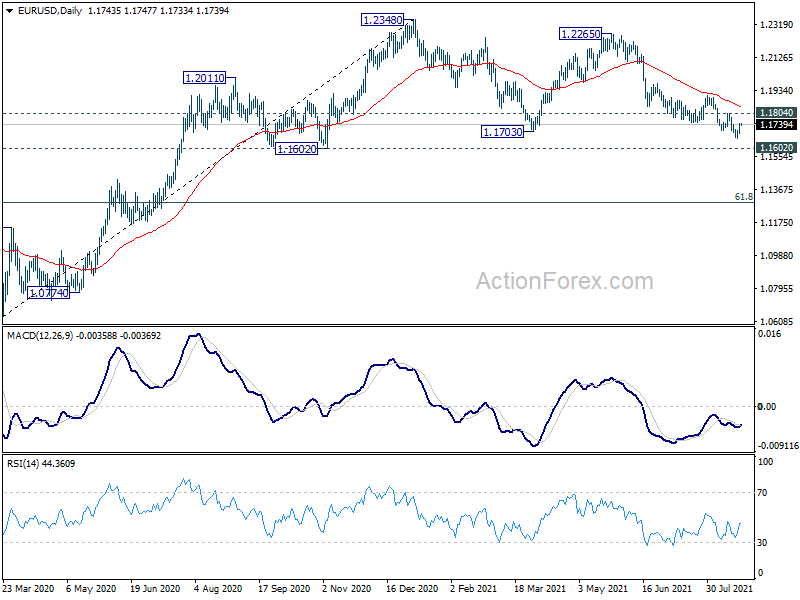
Task: Click the current price tag 1.17394
Action: click(x=777, y=124)
